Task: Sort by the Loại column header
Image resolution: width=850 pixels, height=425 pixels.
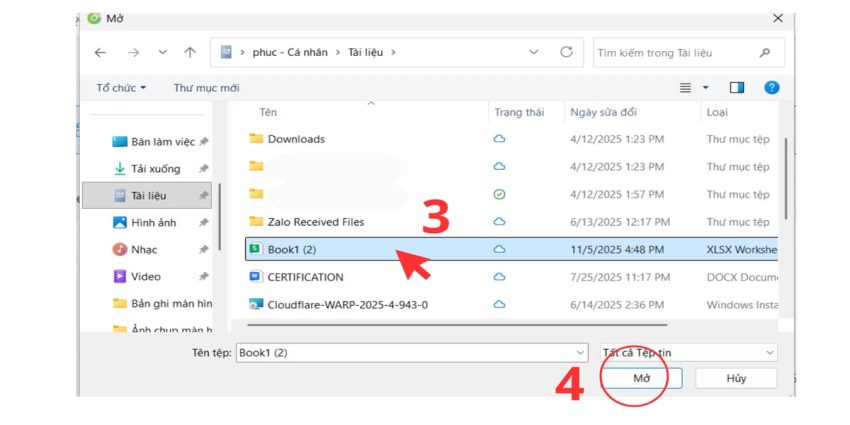Action: (x=717, y=112)
